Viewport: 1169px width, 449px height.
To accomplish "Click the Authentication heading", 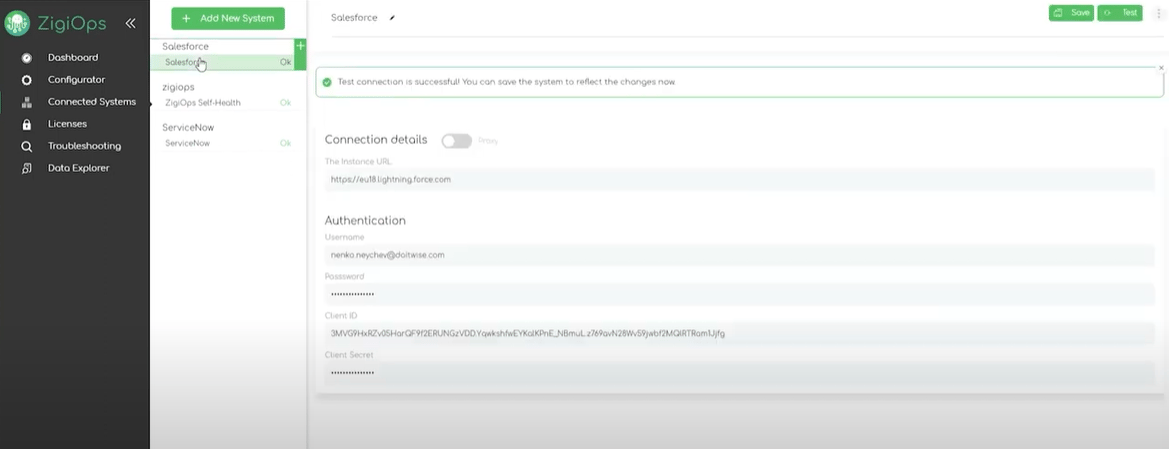I will [x=365, y=221].
